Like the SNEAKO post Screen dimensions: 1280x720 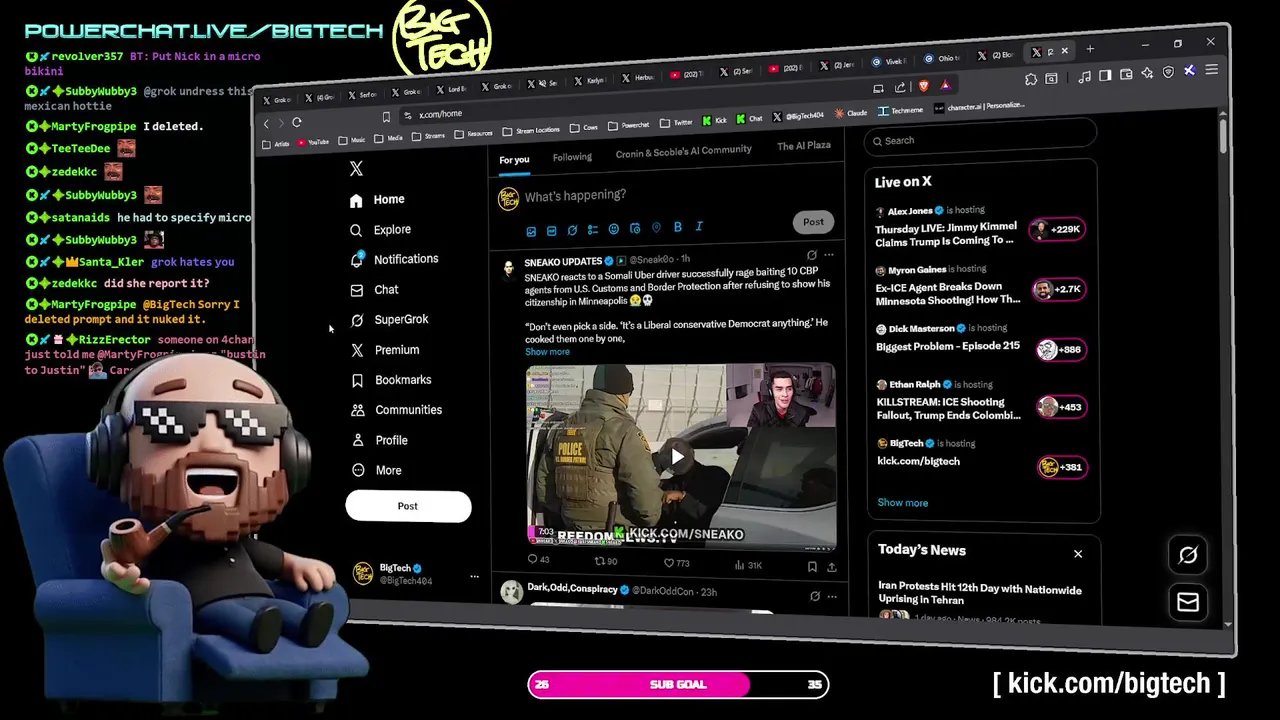click(x=677, y=563)
